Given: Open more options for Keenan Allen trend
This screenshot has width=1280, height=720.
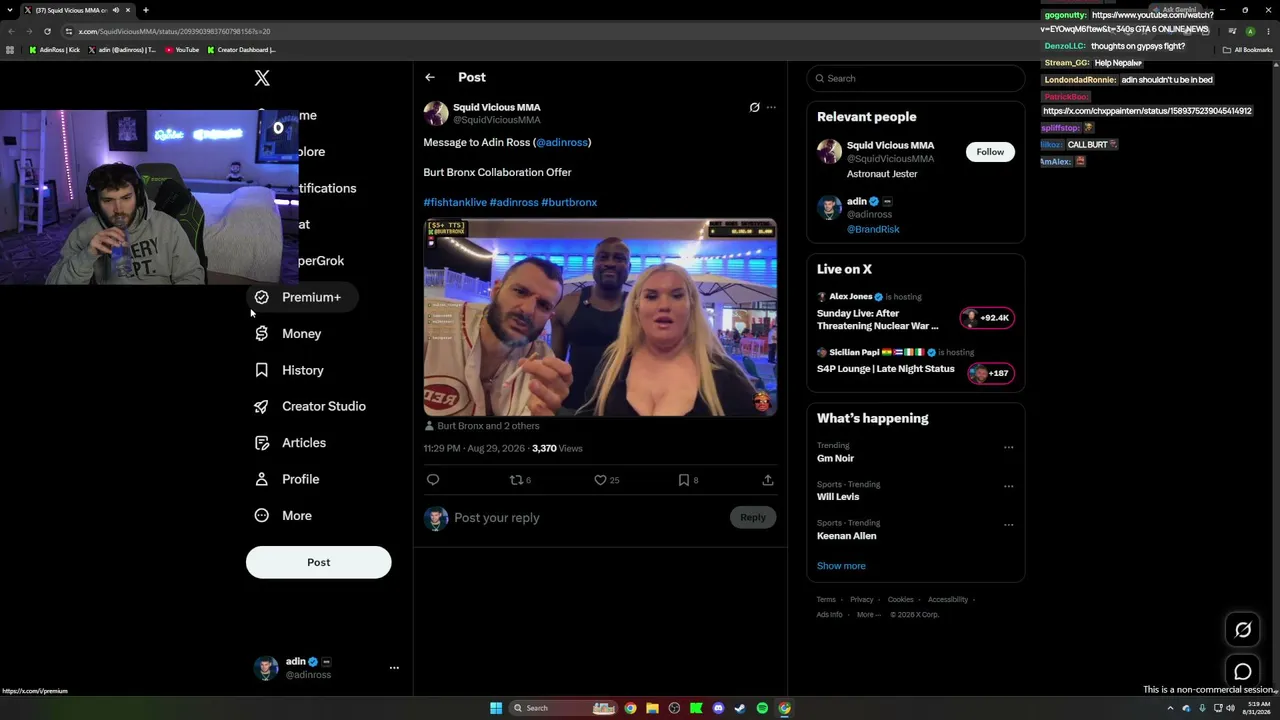Looking at the screenshot, I should (1008, 524).
